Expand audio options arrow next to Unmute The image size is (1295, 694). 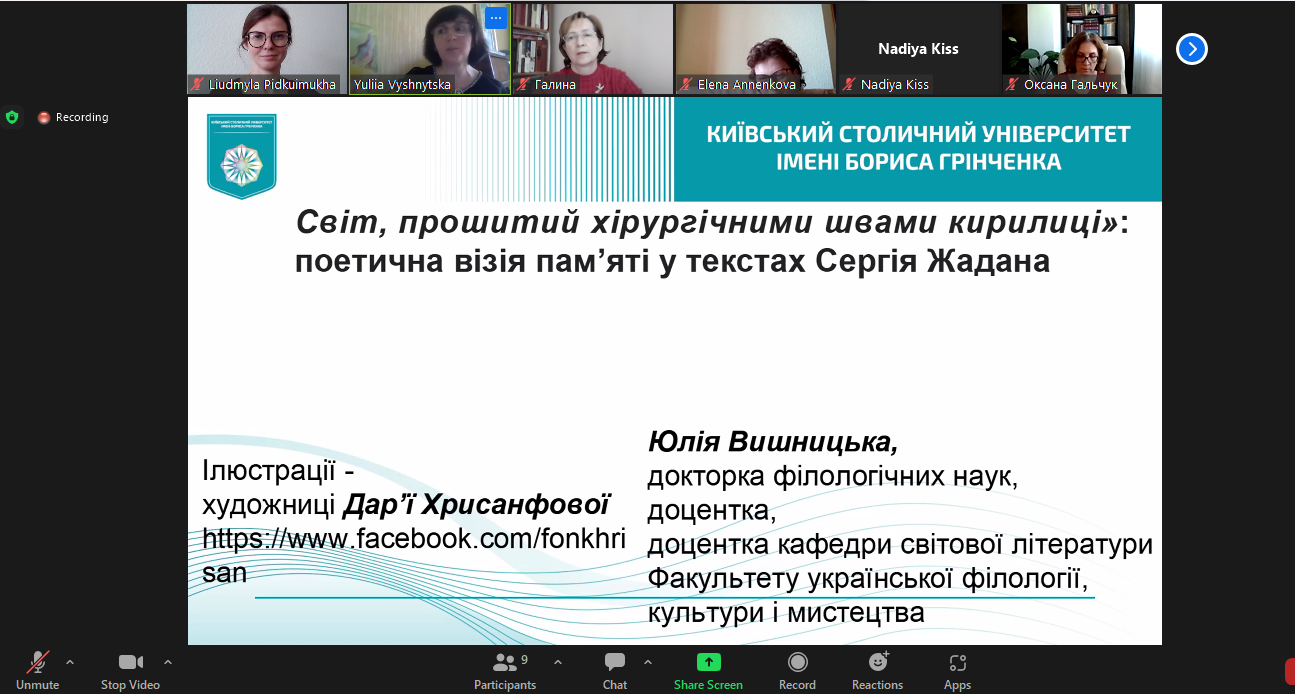coord(70,662)
